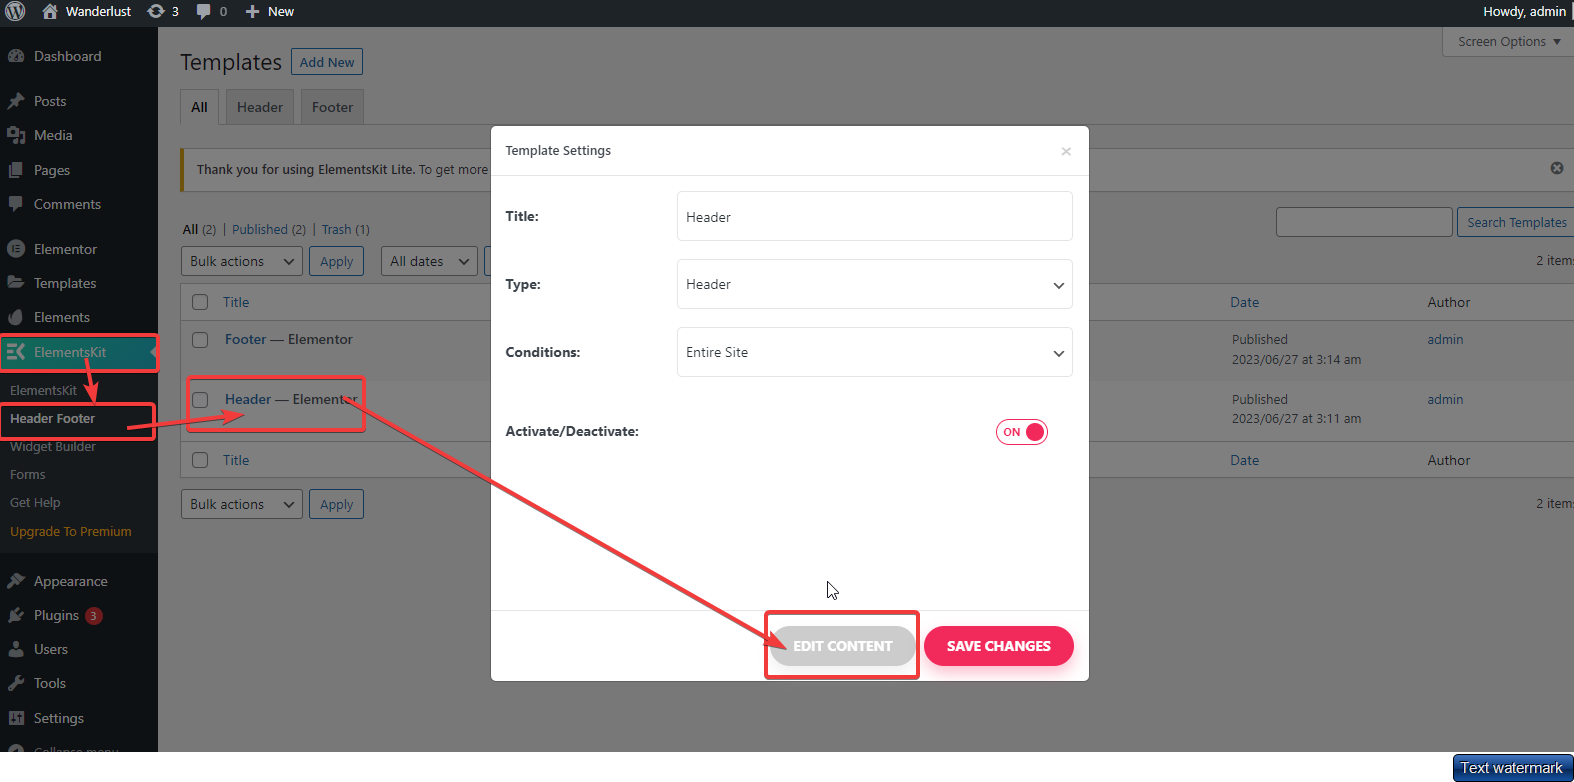1574x782 pixels.
Task: Open the top Bulk actions dropdown
Action: tap(242, 261)
